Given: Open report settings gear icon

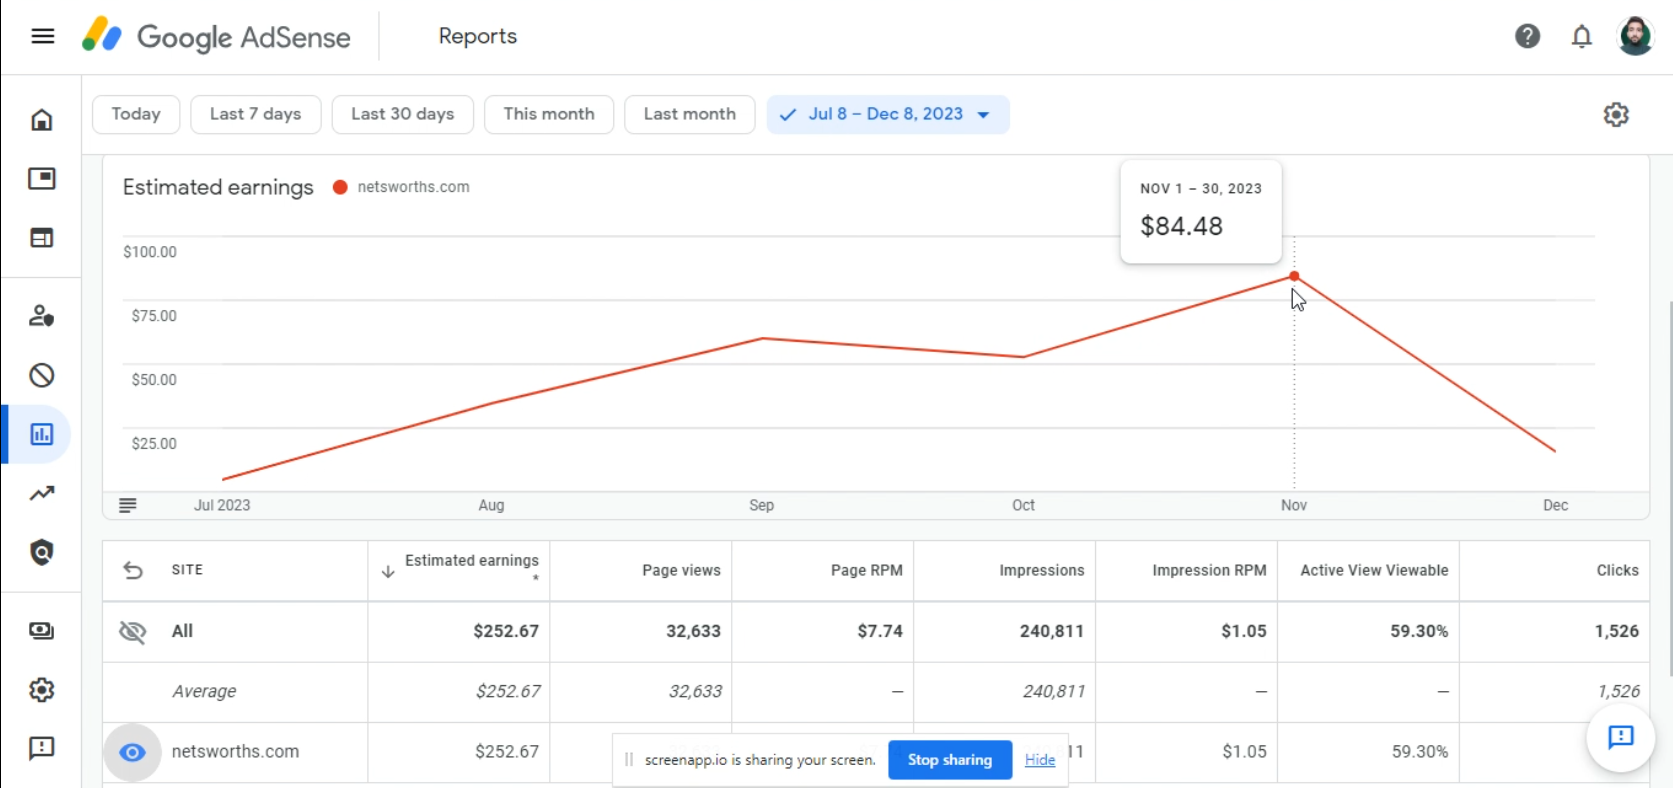Looking at the screenshot, I should tap(1616, 115).
